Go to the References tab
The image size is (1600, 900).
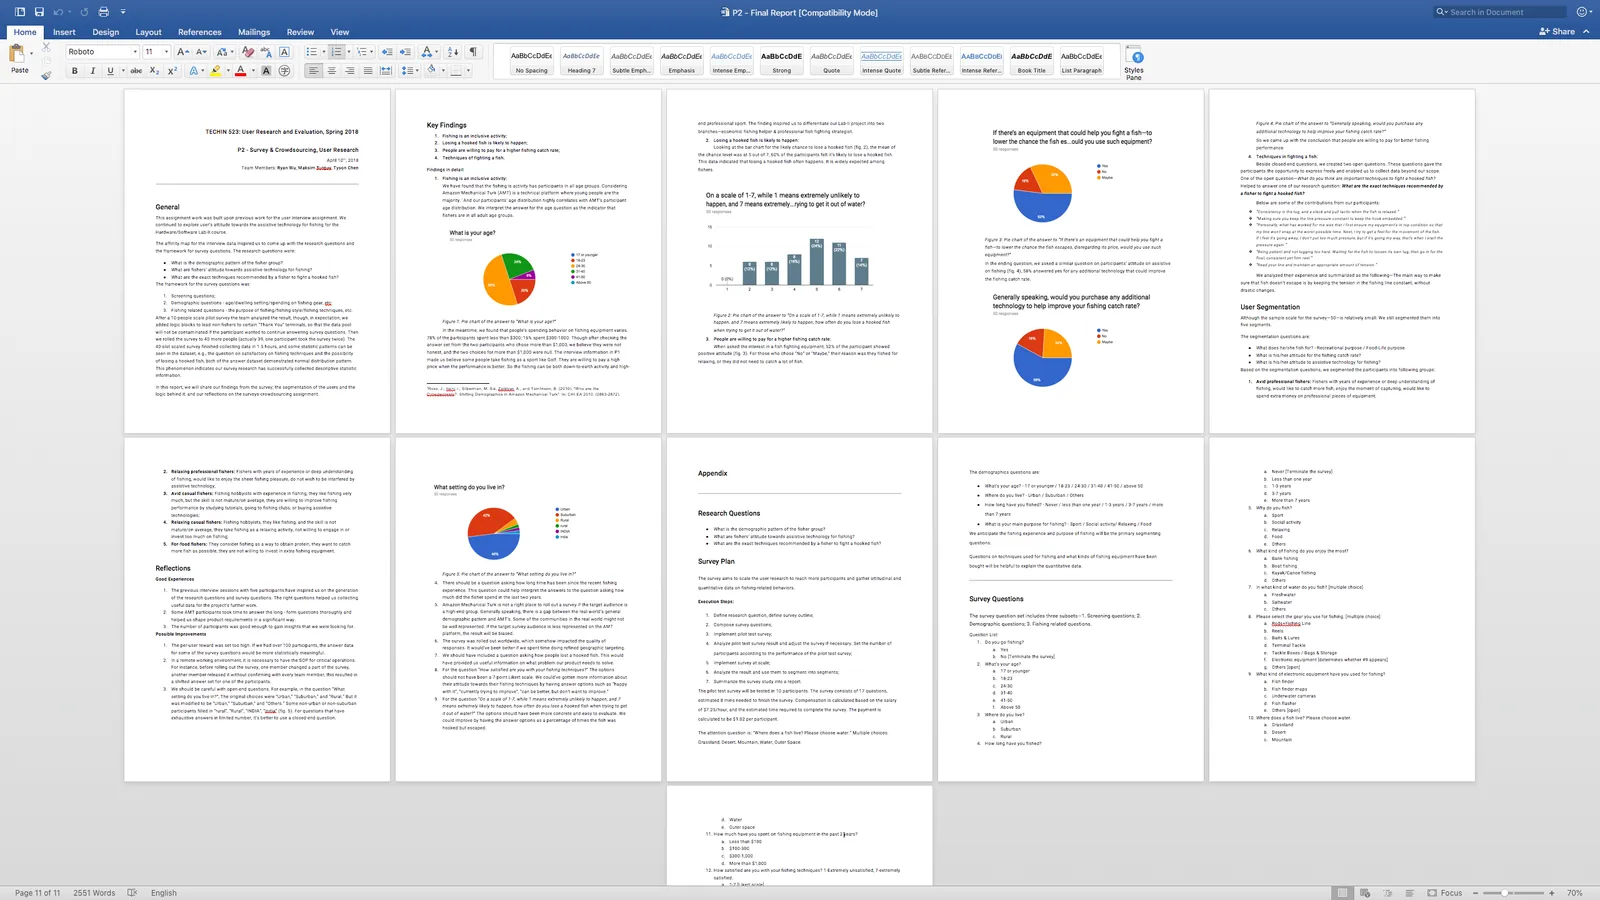200,32
